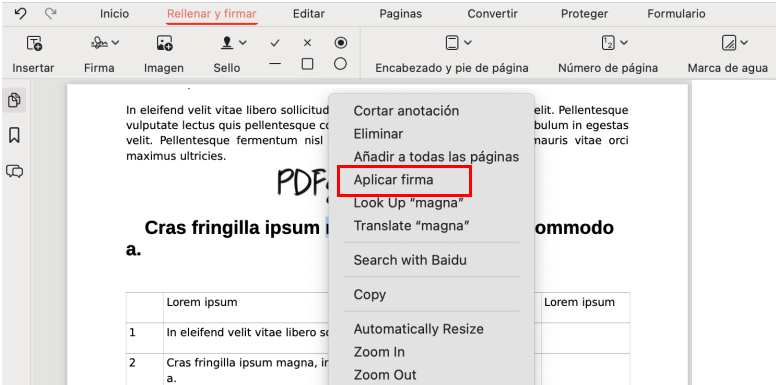This screenshot has width=776, height=385.
Task: Click the Sello stamp icon
Action: pos(227,44)
